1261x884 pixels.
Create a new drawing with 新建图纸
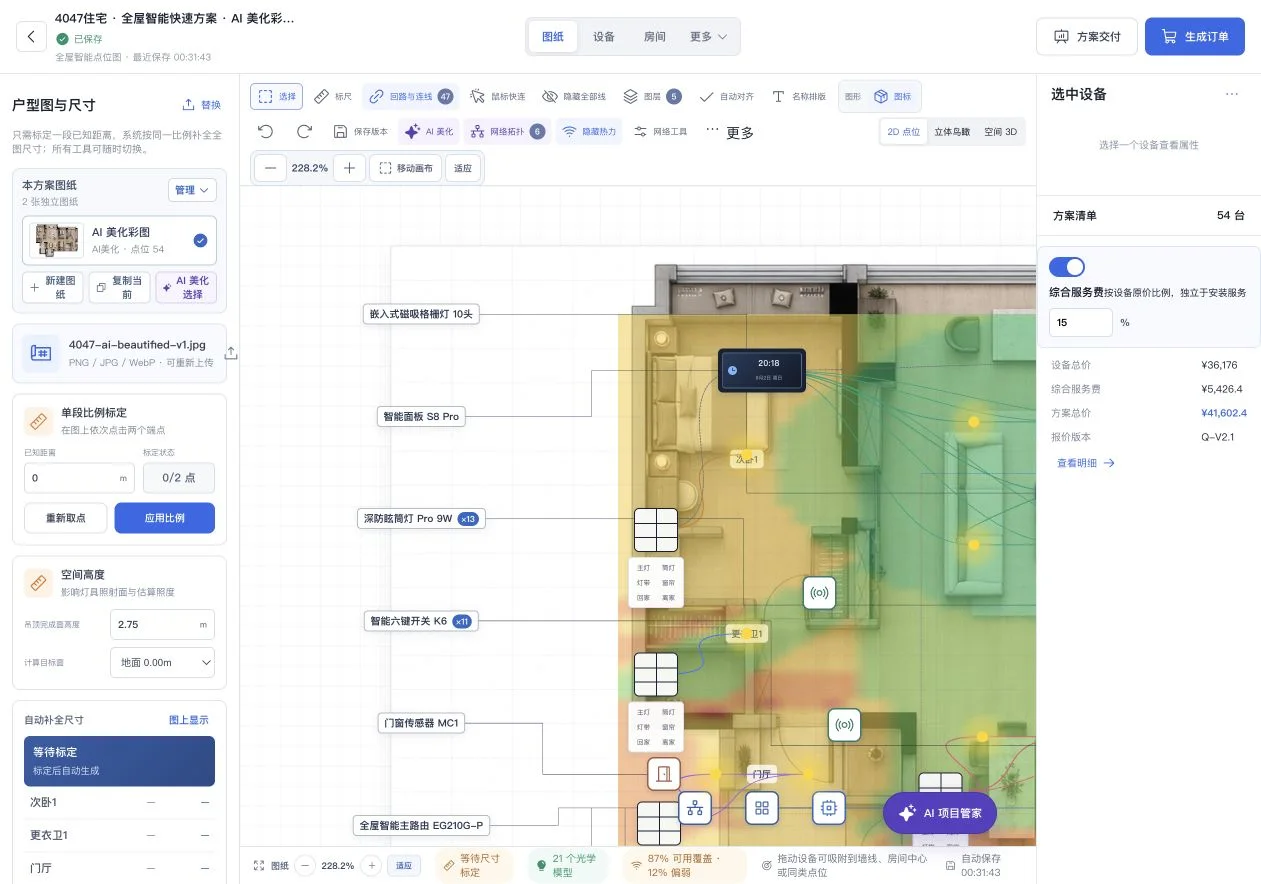(53, 287)
